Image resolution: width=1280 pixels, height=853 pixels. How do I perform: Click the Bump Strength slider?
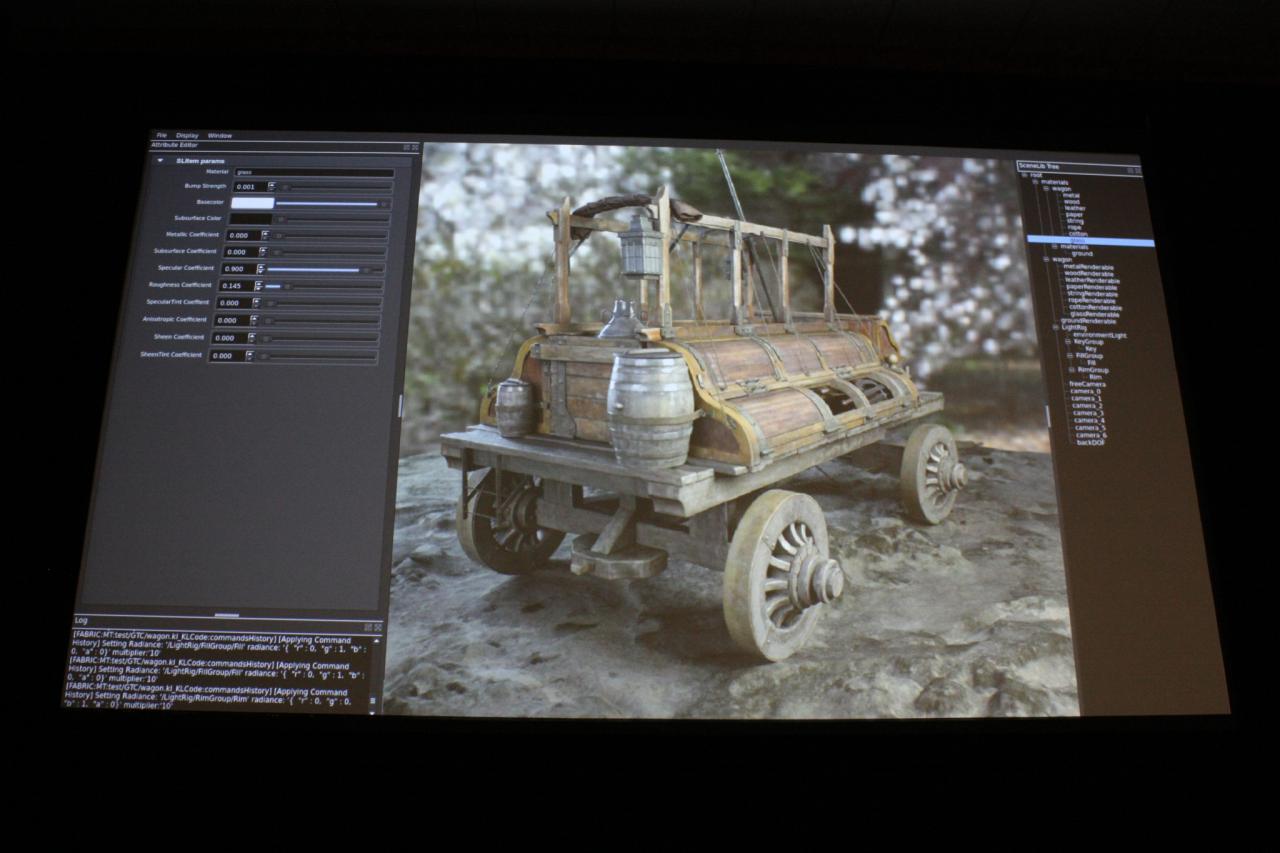[335, 187]
